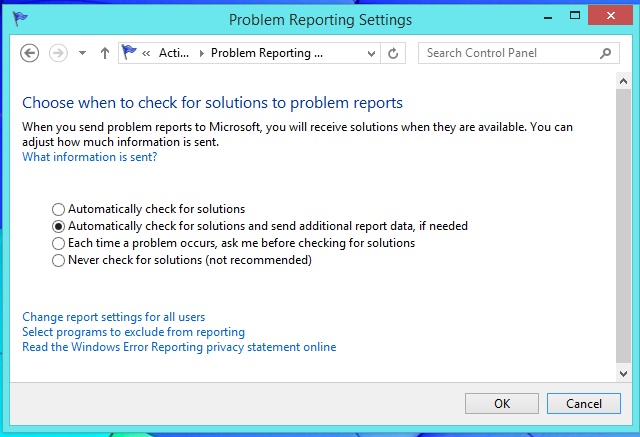Click the Forward navigation arrow
This screenshot has width=640, height=437.
pos(58,53)
